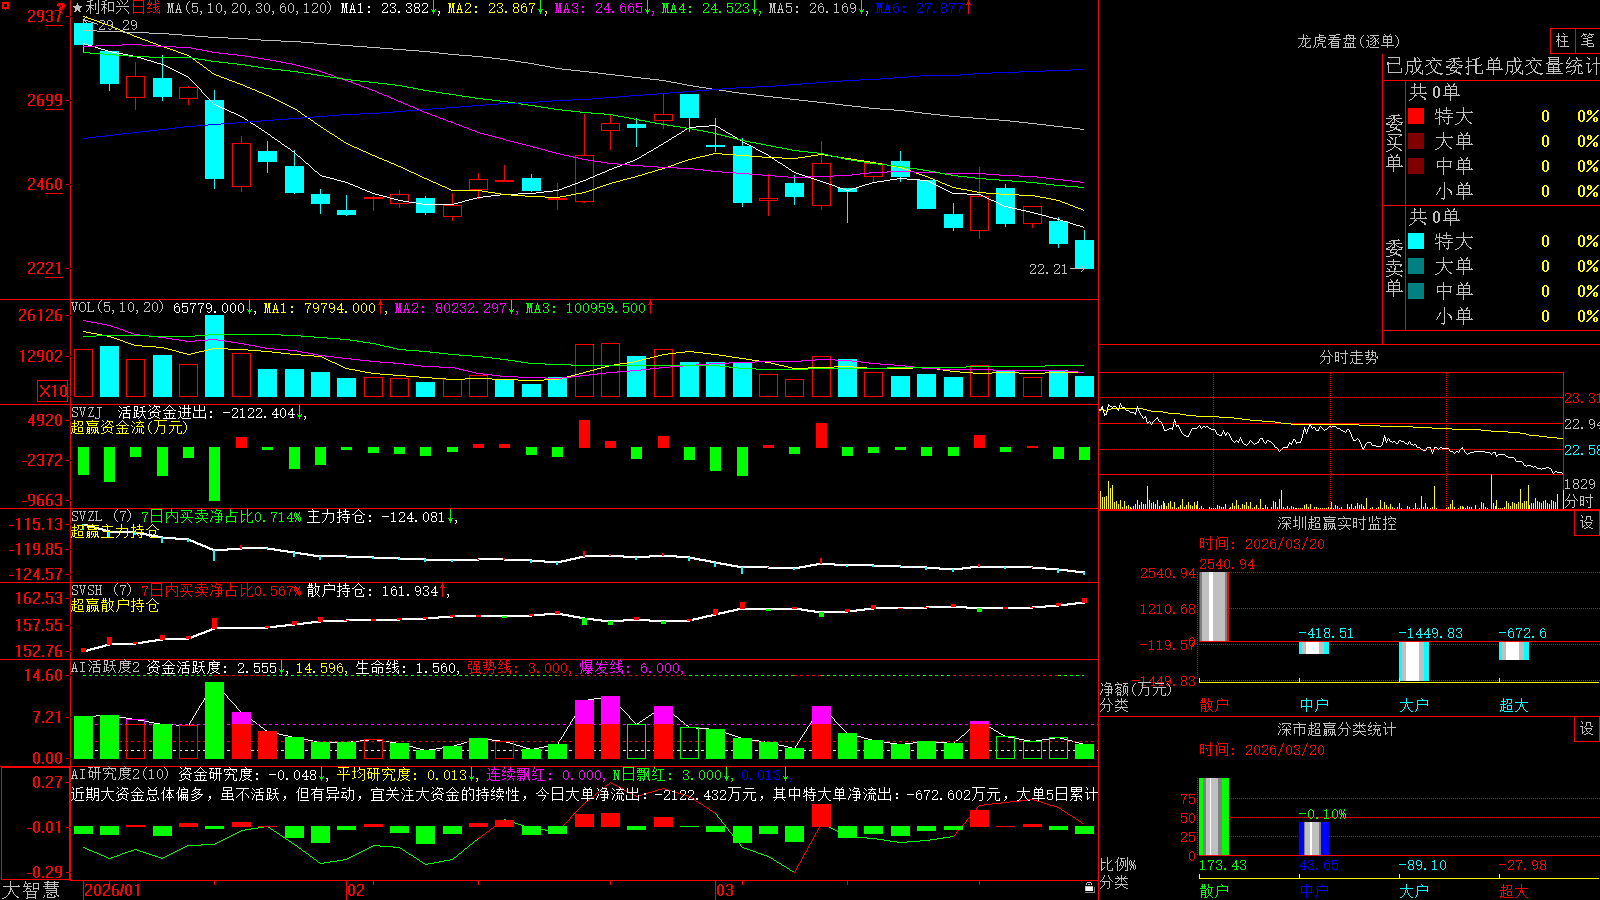Screen dimensions: 1600x900
Task: Click the X10 volume scale box
Action: [53, 391]
